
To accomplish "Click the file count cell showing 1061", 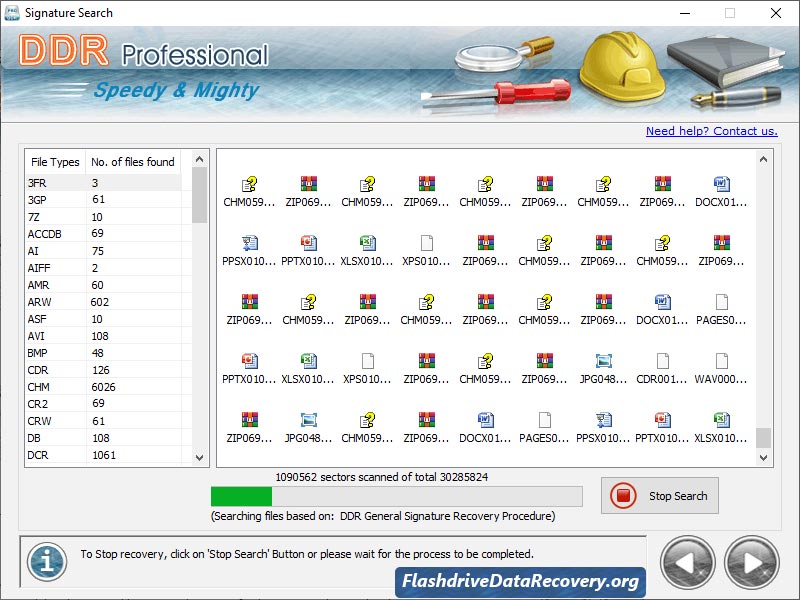I will [134, 455].
